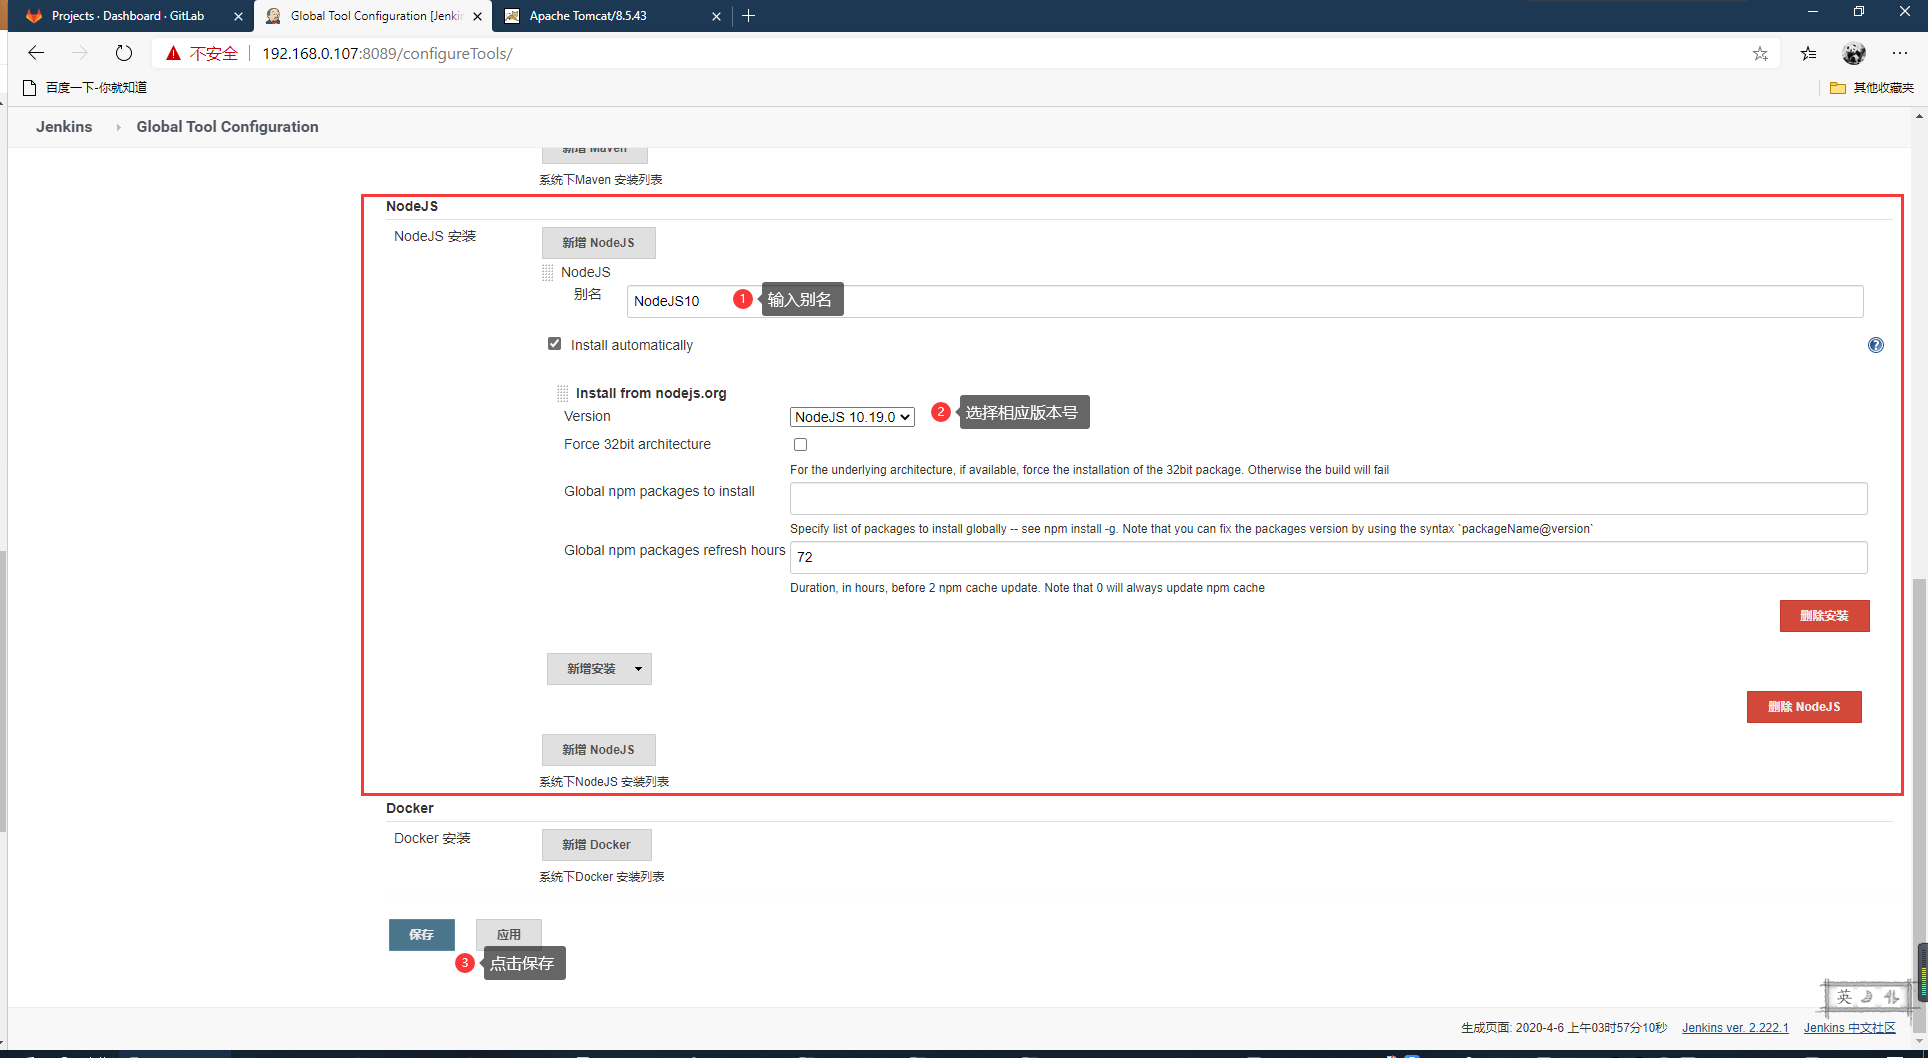The width and height of the screenshot is (1928, 1058).
Task: Click the NodeJS section heading
Action: (x=412, y=206)
